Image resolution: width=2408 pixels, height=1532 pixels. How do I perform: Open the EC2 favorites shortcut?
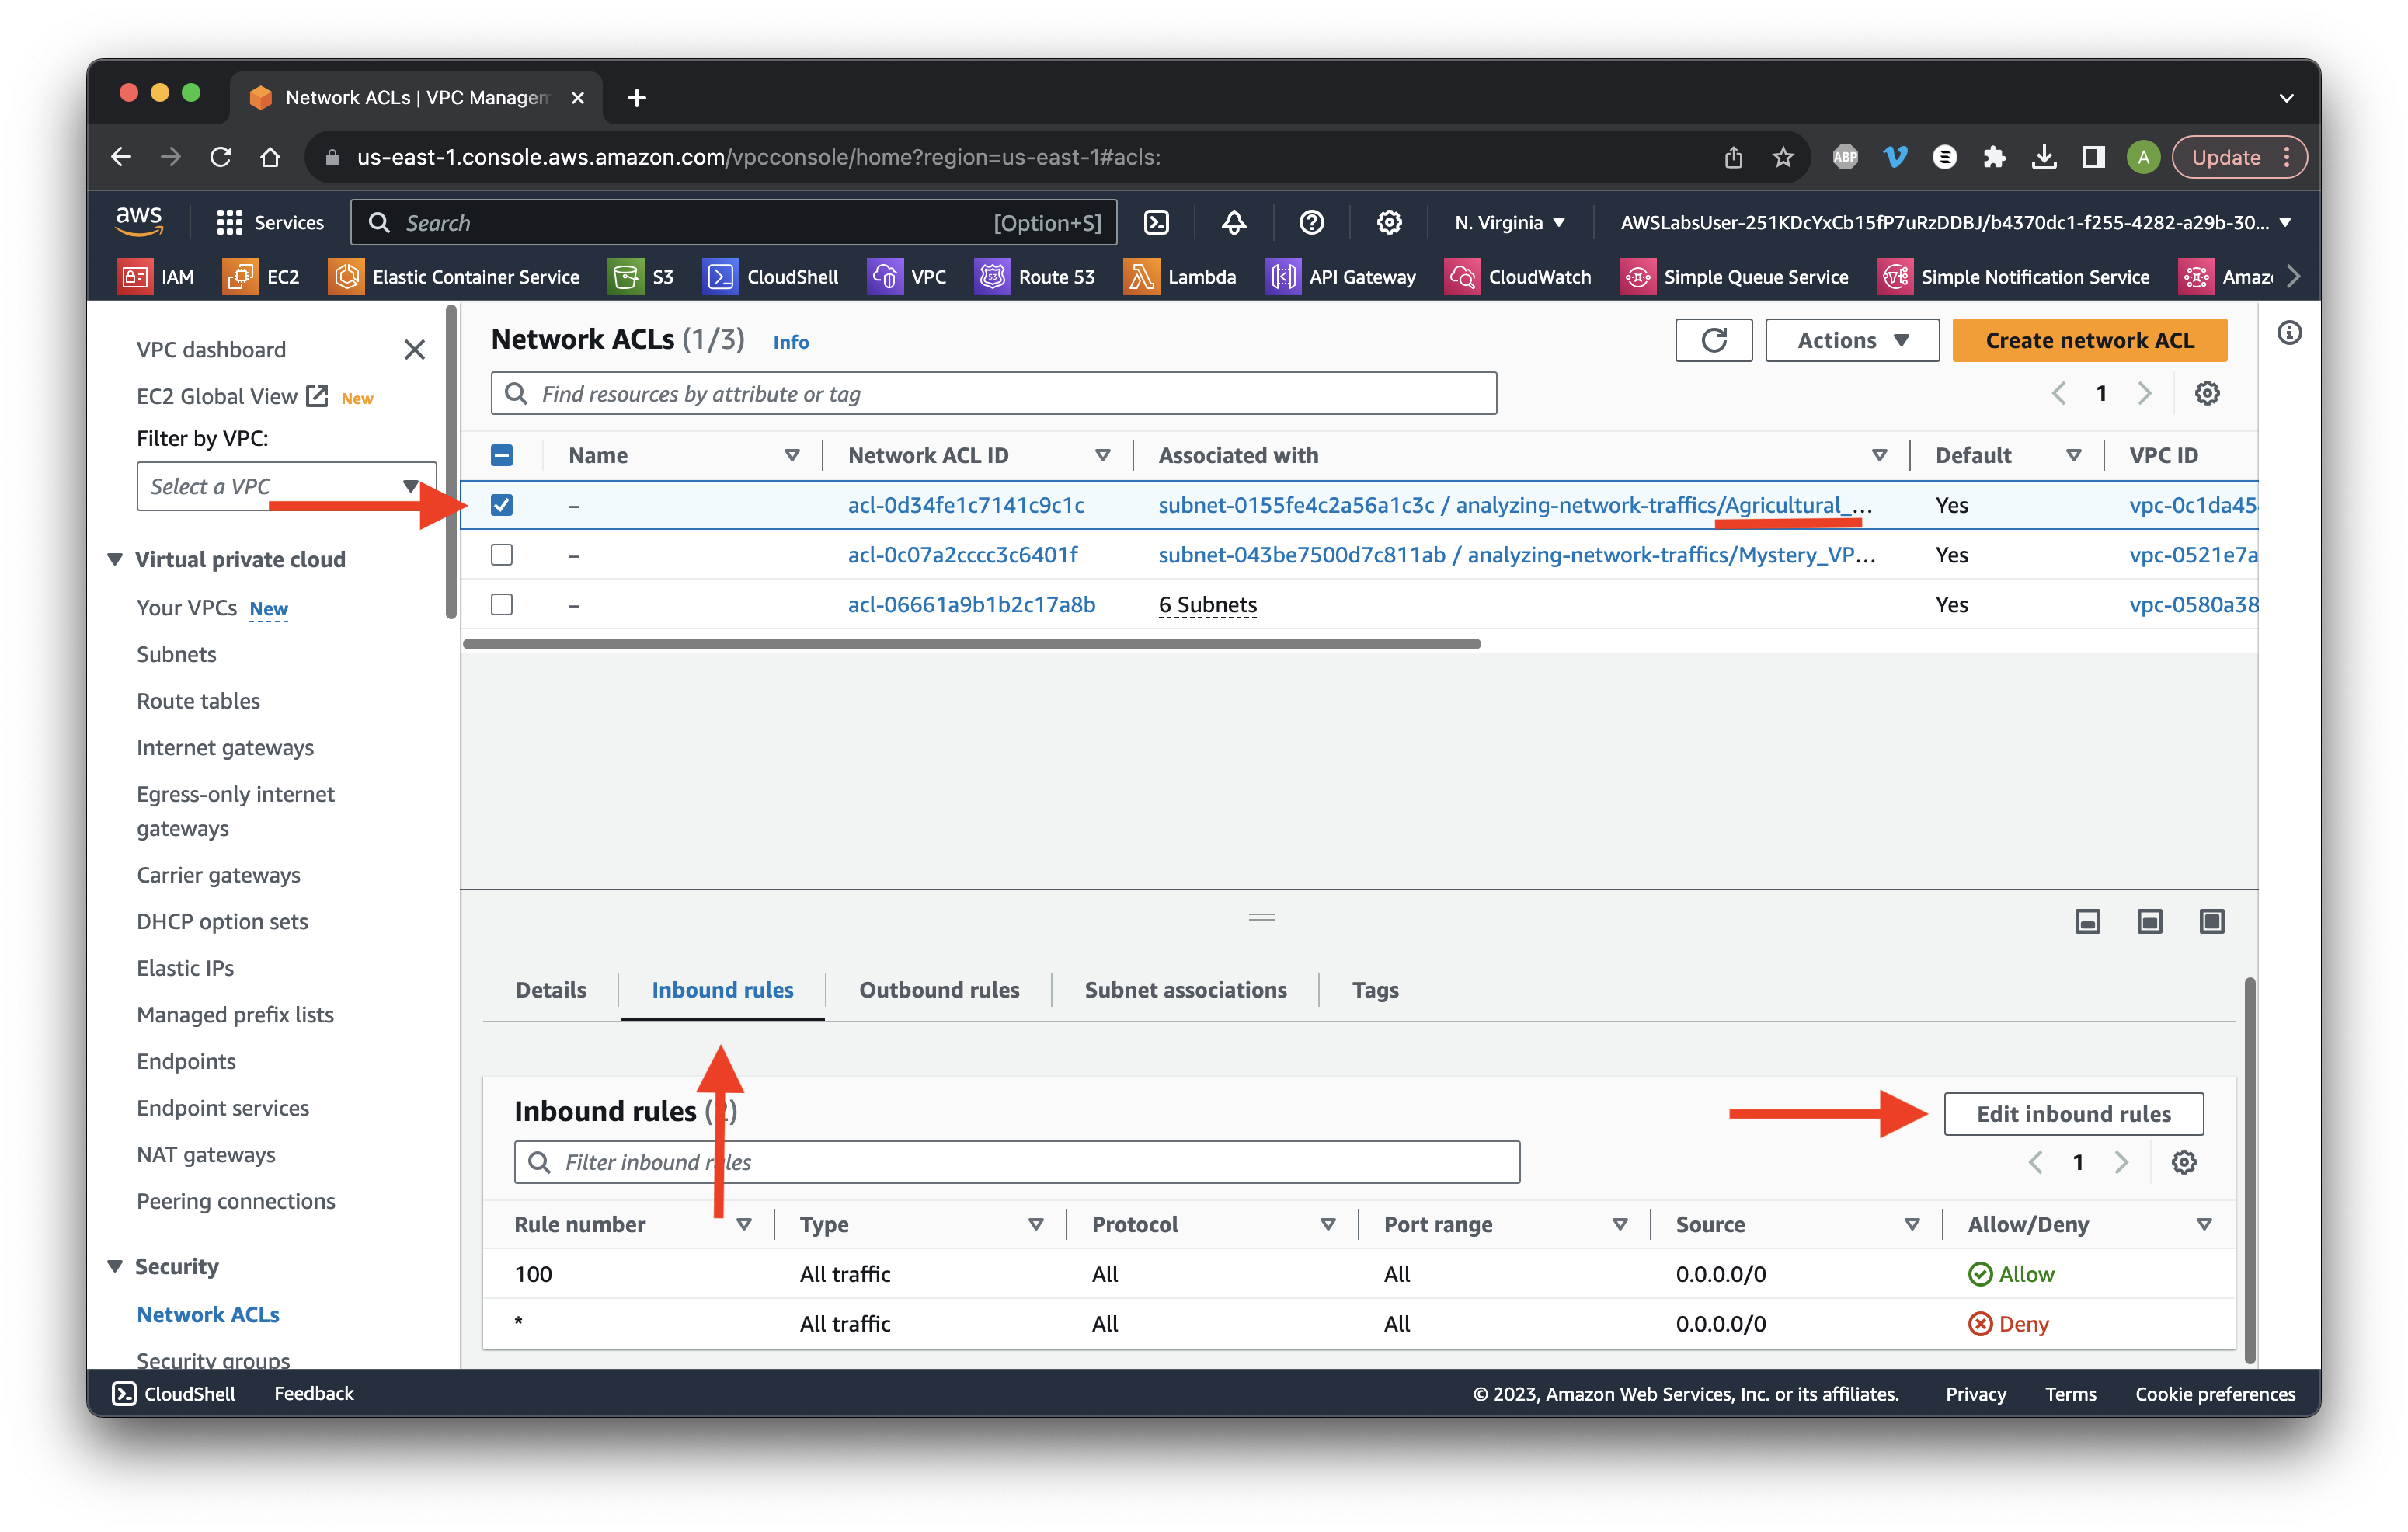[262, 277]
